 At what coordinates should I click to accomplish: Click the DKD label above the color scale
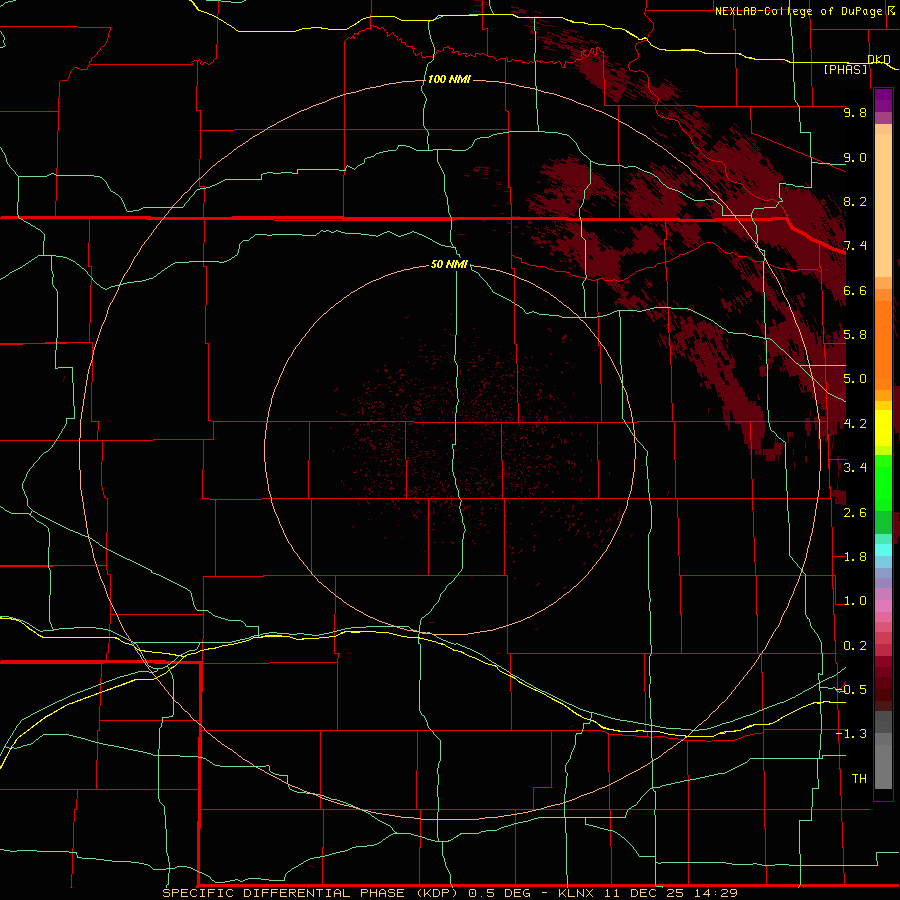(x=879, y=59)
